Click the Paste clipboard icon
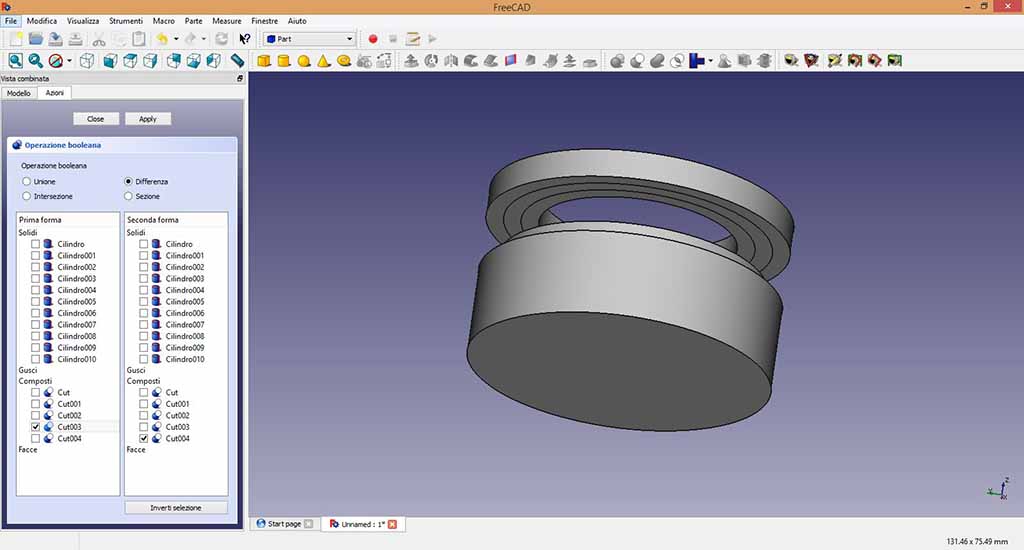Screen dimensions: 1024x550 138,39
